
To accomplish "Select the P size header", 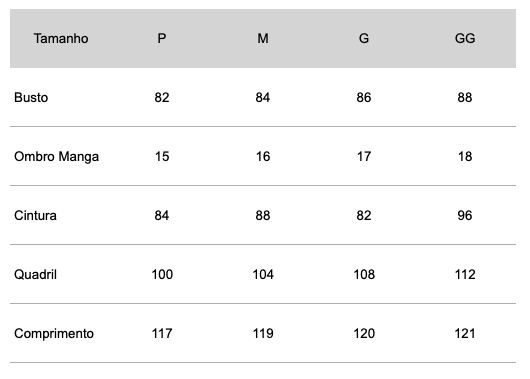I will [162, 38].
